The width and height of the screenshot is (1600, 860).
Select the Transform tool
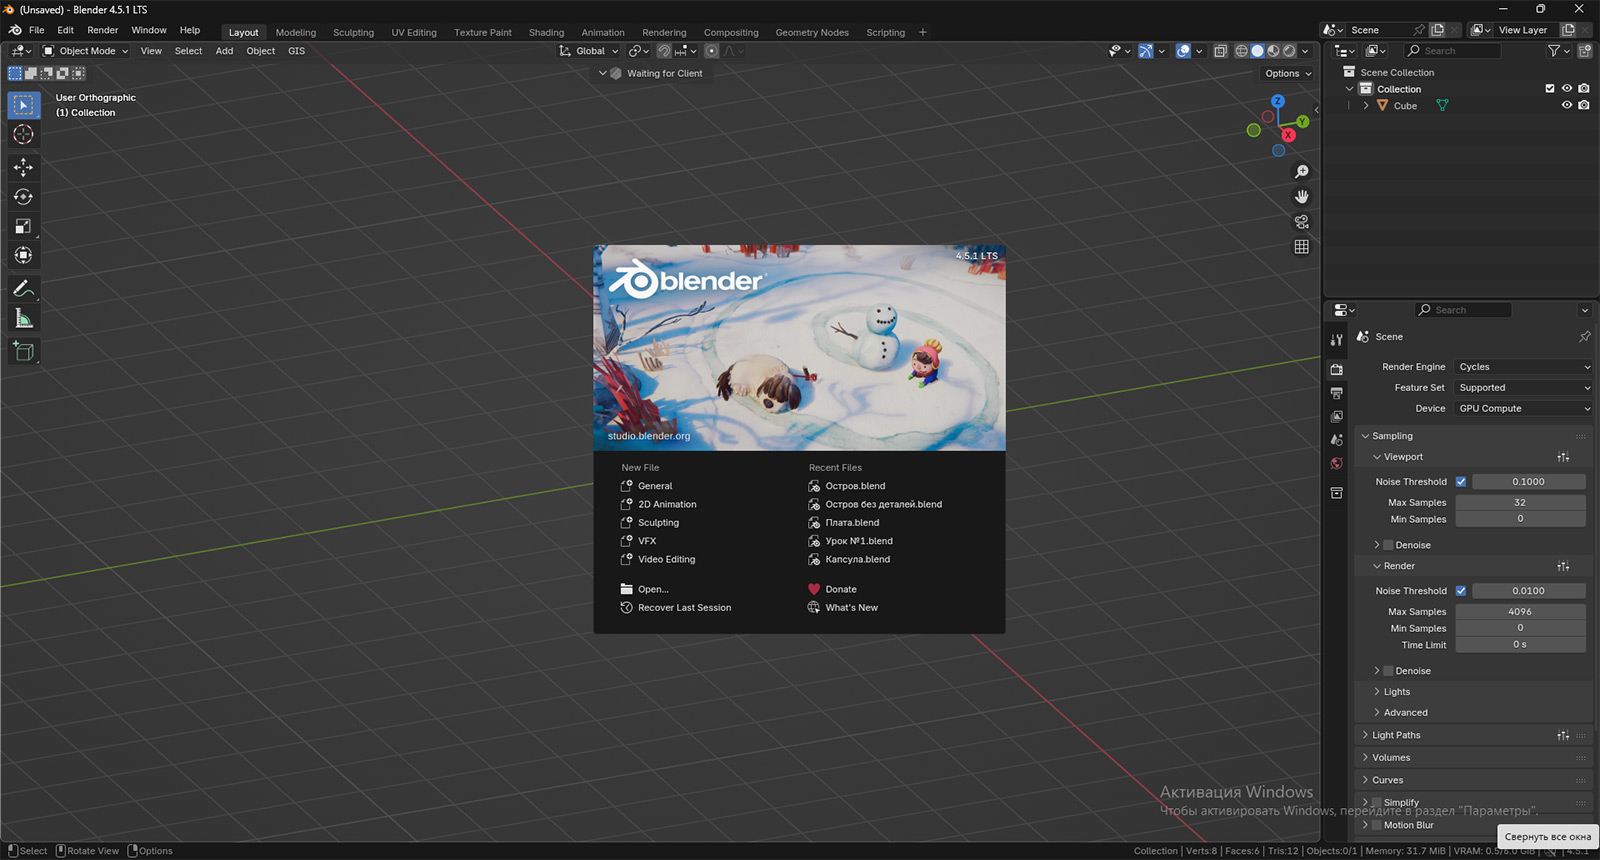pyautogui.click(x=24, y=256)
